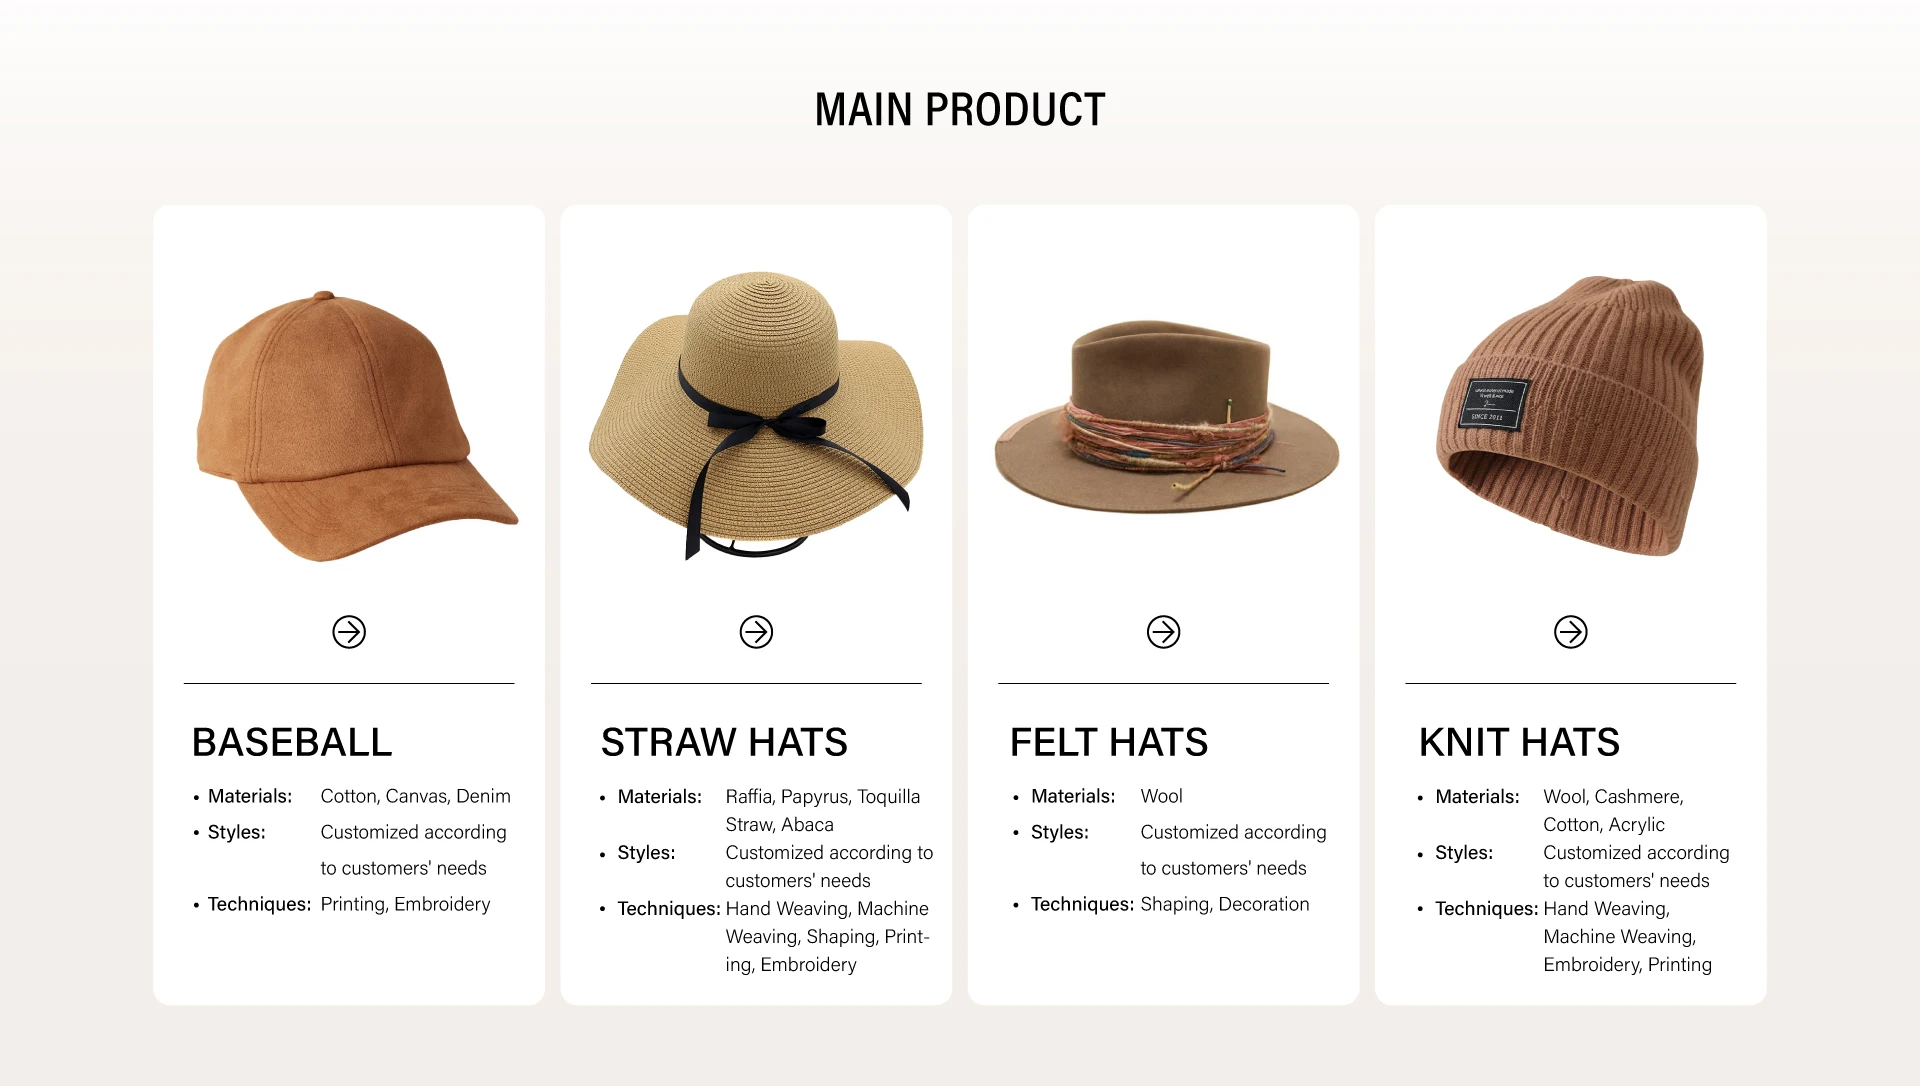The width and height of the screenshot is (1920, 1086).
Task: Select Baseball materials text Cotton, Canvas, Denim
Action: pos(415,796)
